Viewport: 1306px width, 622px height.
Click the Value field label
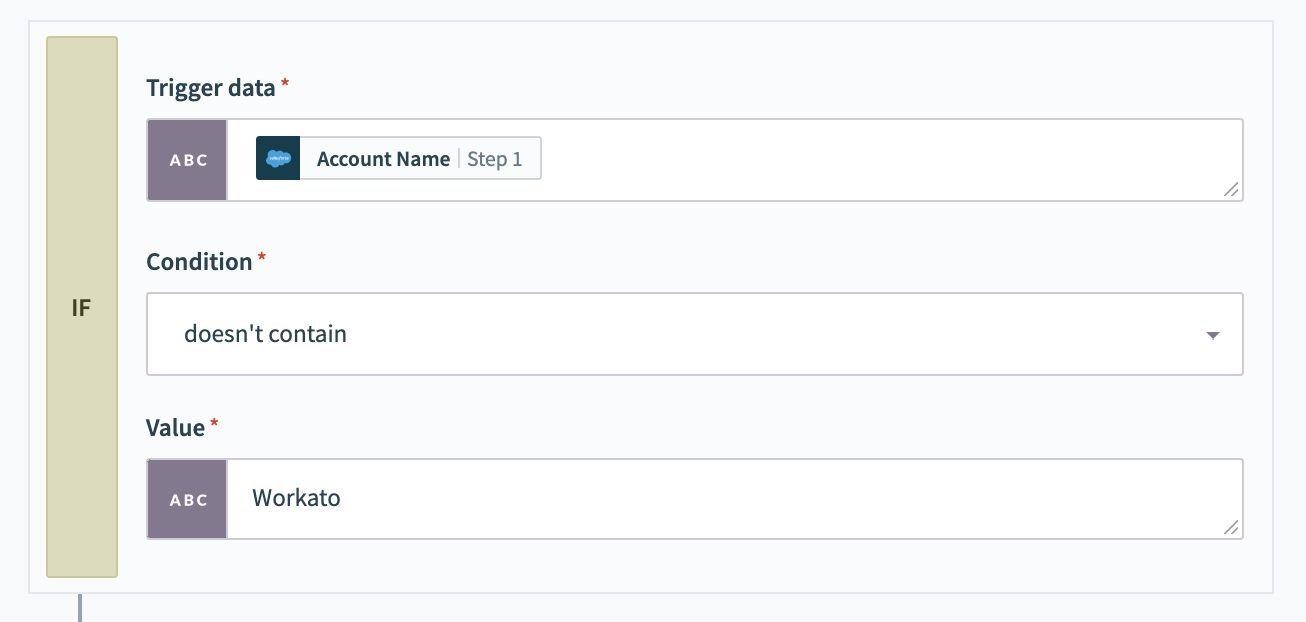tap(176, 427)
